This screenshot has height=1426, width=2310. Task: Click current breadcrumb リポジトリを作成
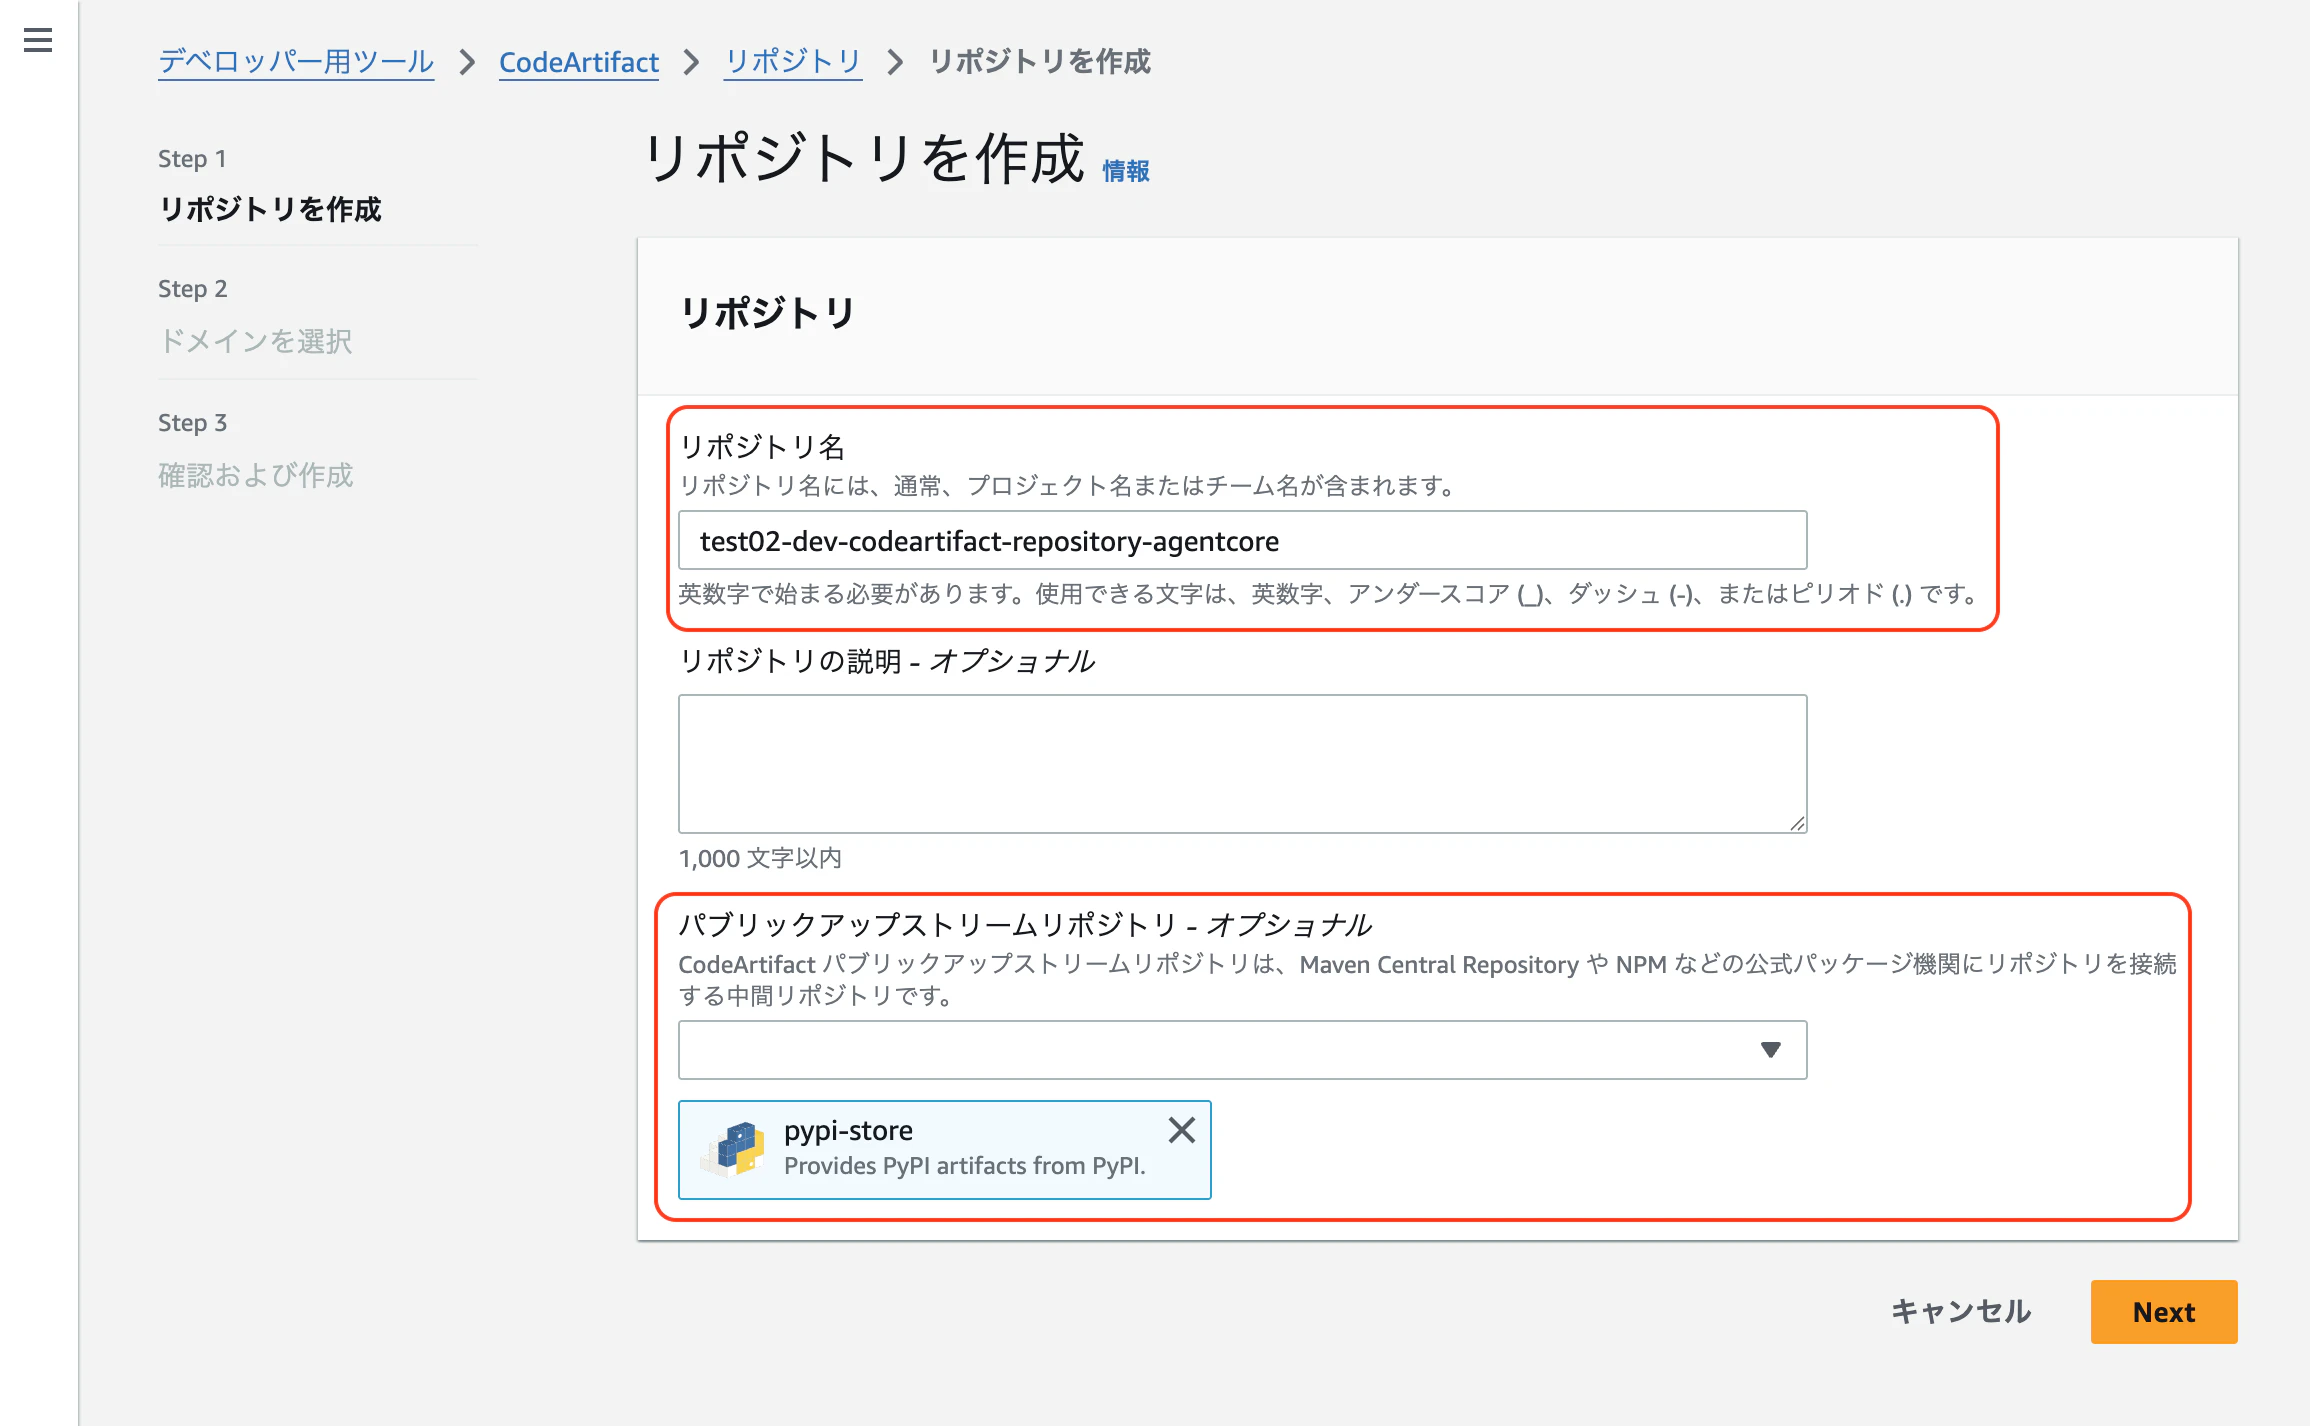pyautogui.click(x=1040, y=62)
